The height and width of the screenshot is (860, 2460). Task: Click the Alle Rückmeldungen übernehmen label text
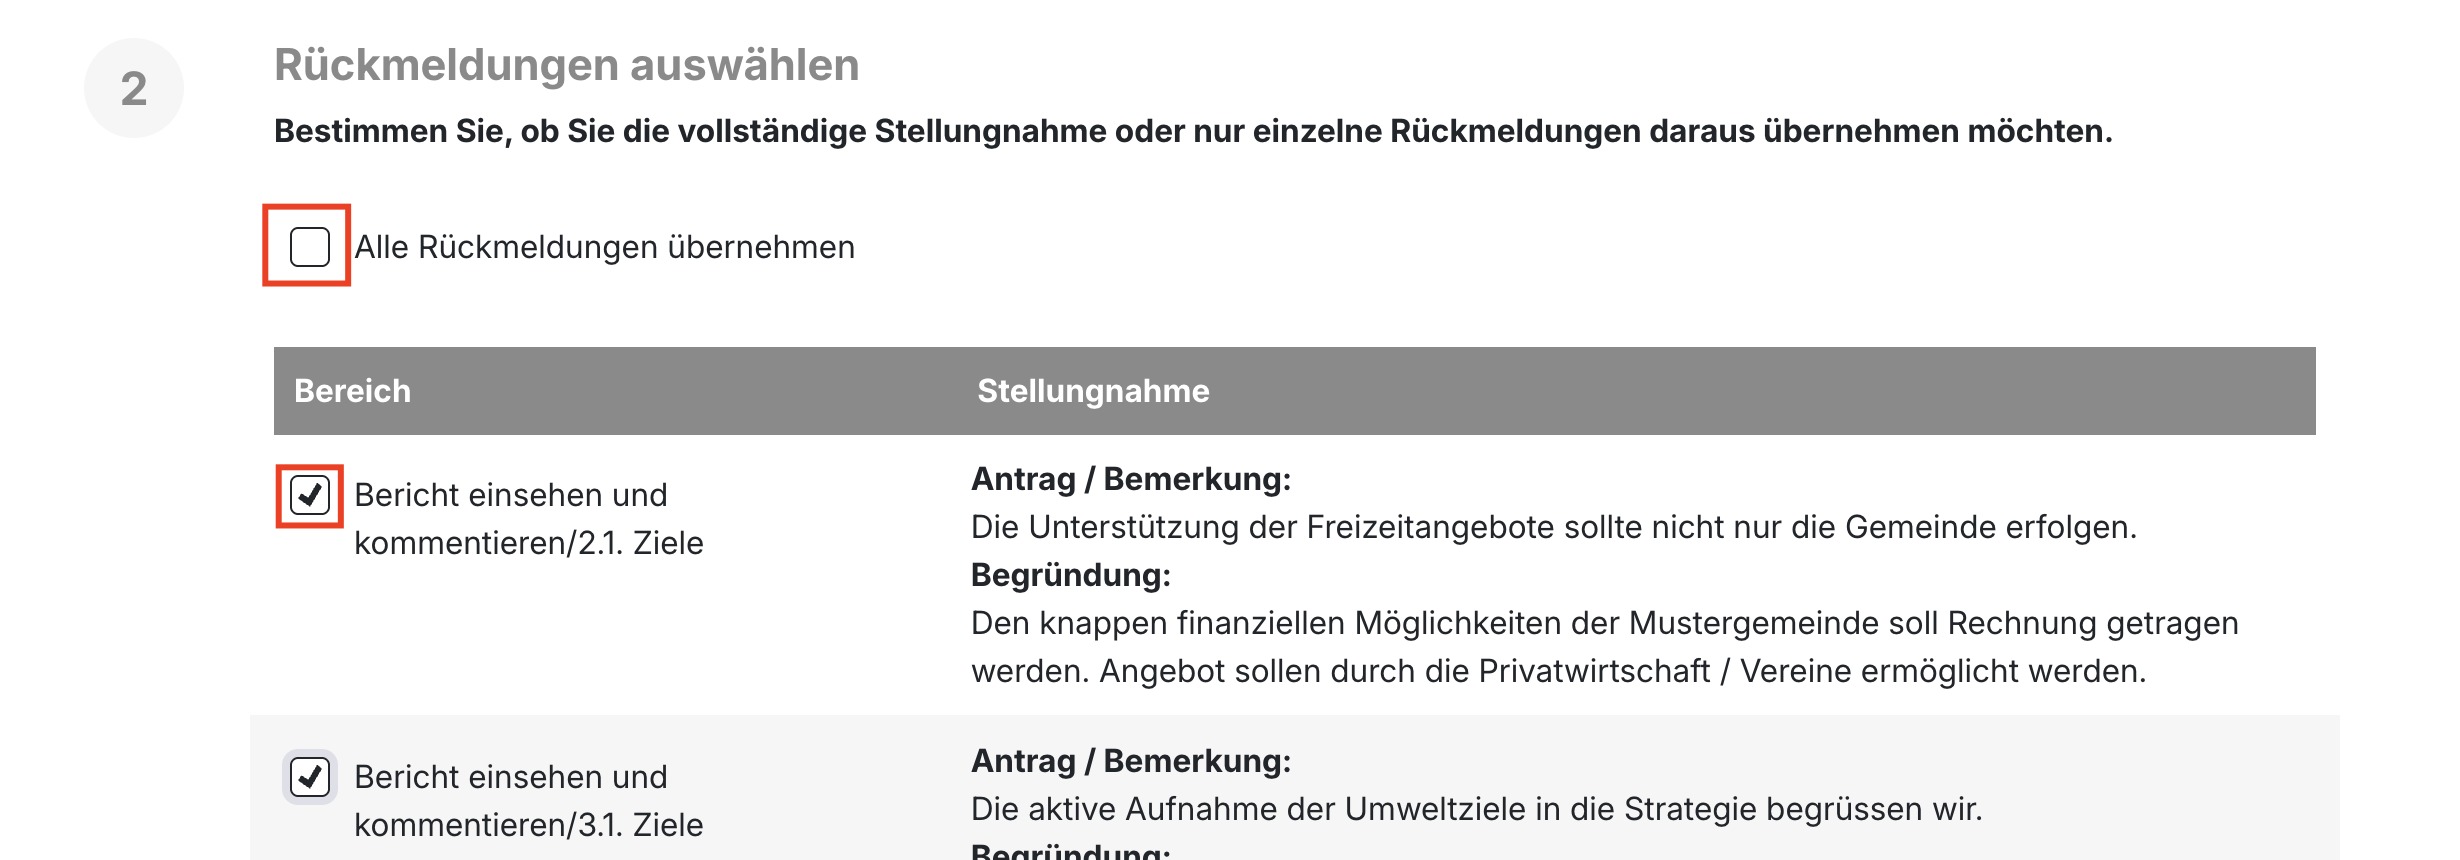tap(604, 247)
